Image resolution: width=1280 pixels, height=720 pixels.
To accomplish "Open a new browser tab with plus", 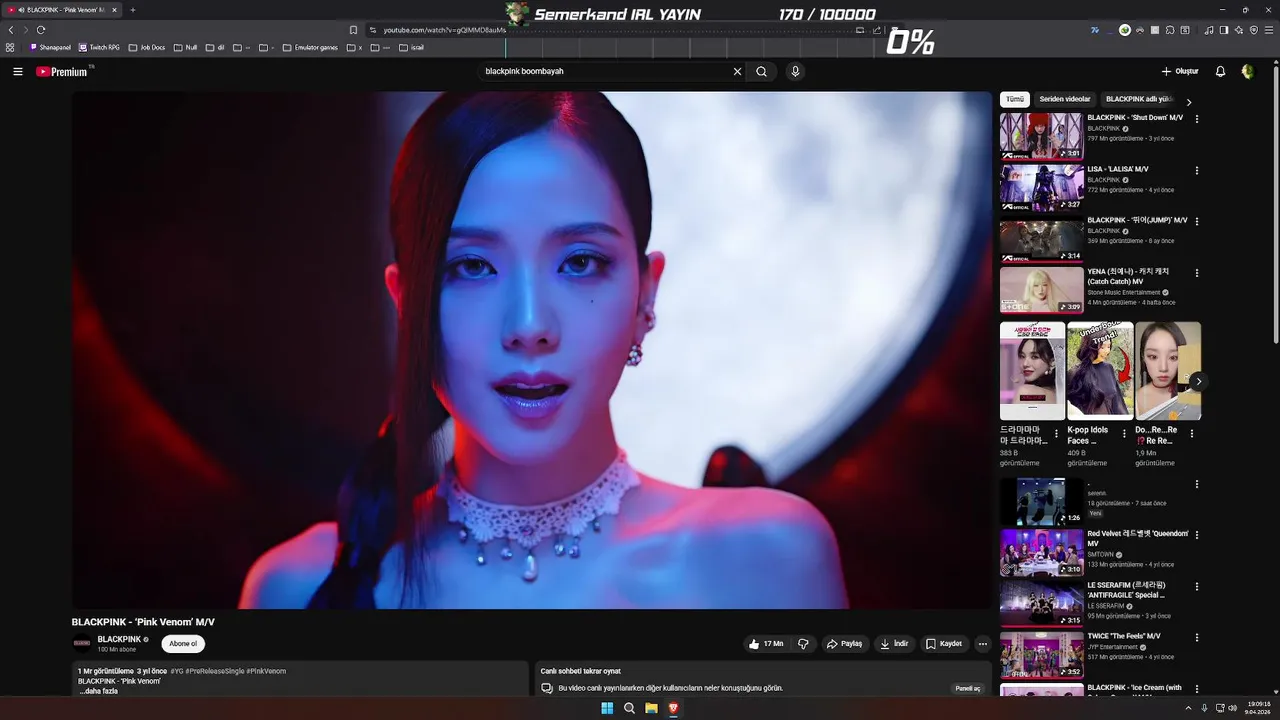I will tap(132, 10).
